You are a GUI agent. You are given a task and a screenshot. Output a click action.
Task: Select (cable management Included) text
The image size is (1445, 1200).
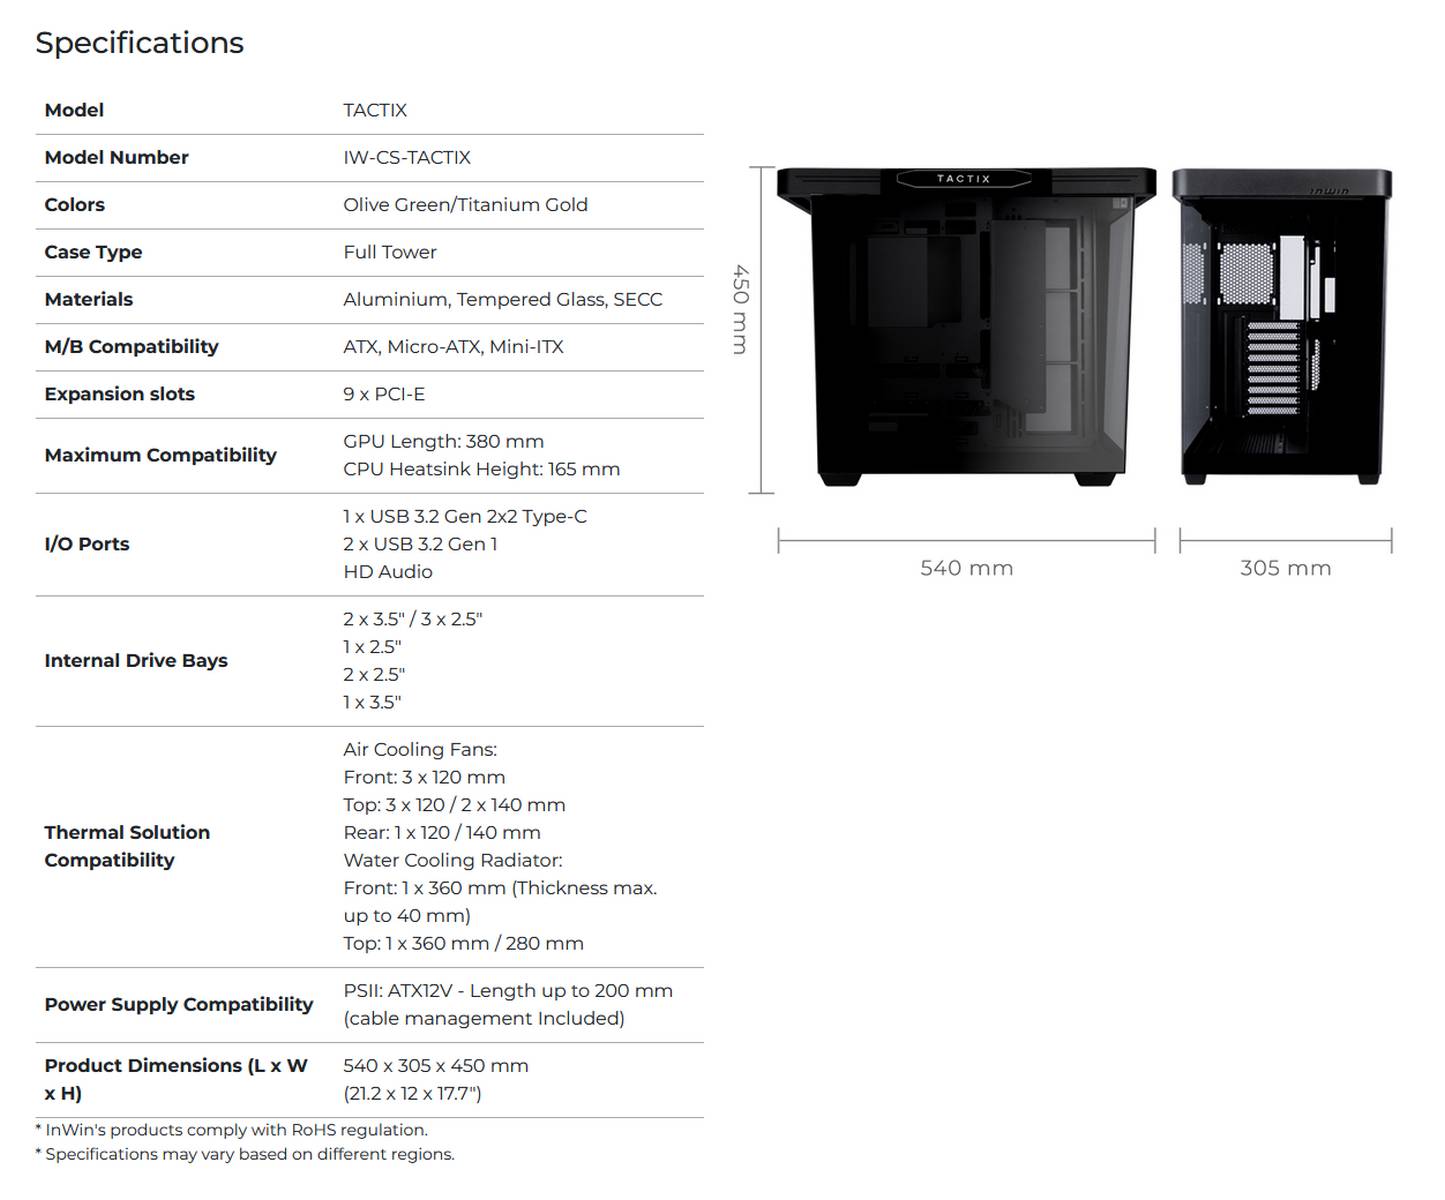(484, 1018)
